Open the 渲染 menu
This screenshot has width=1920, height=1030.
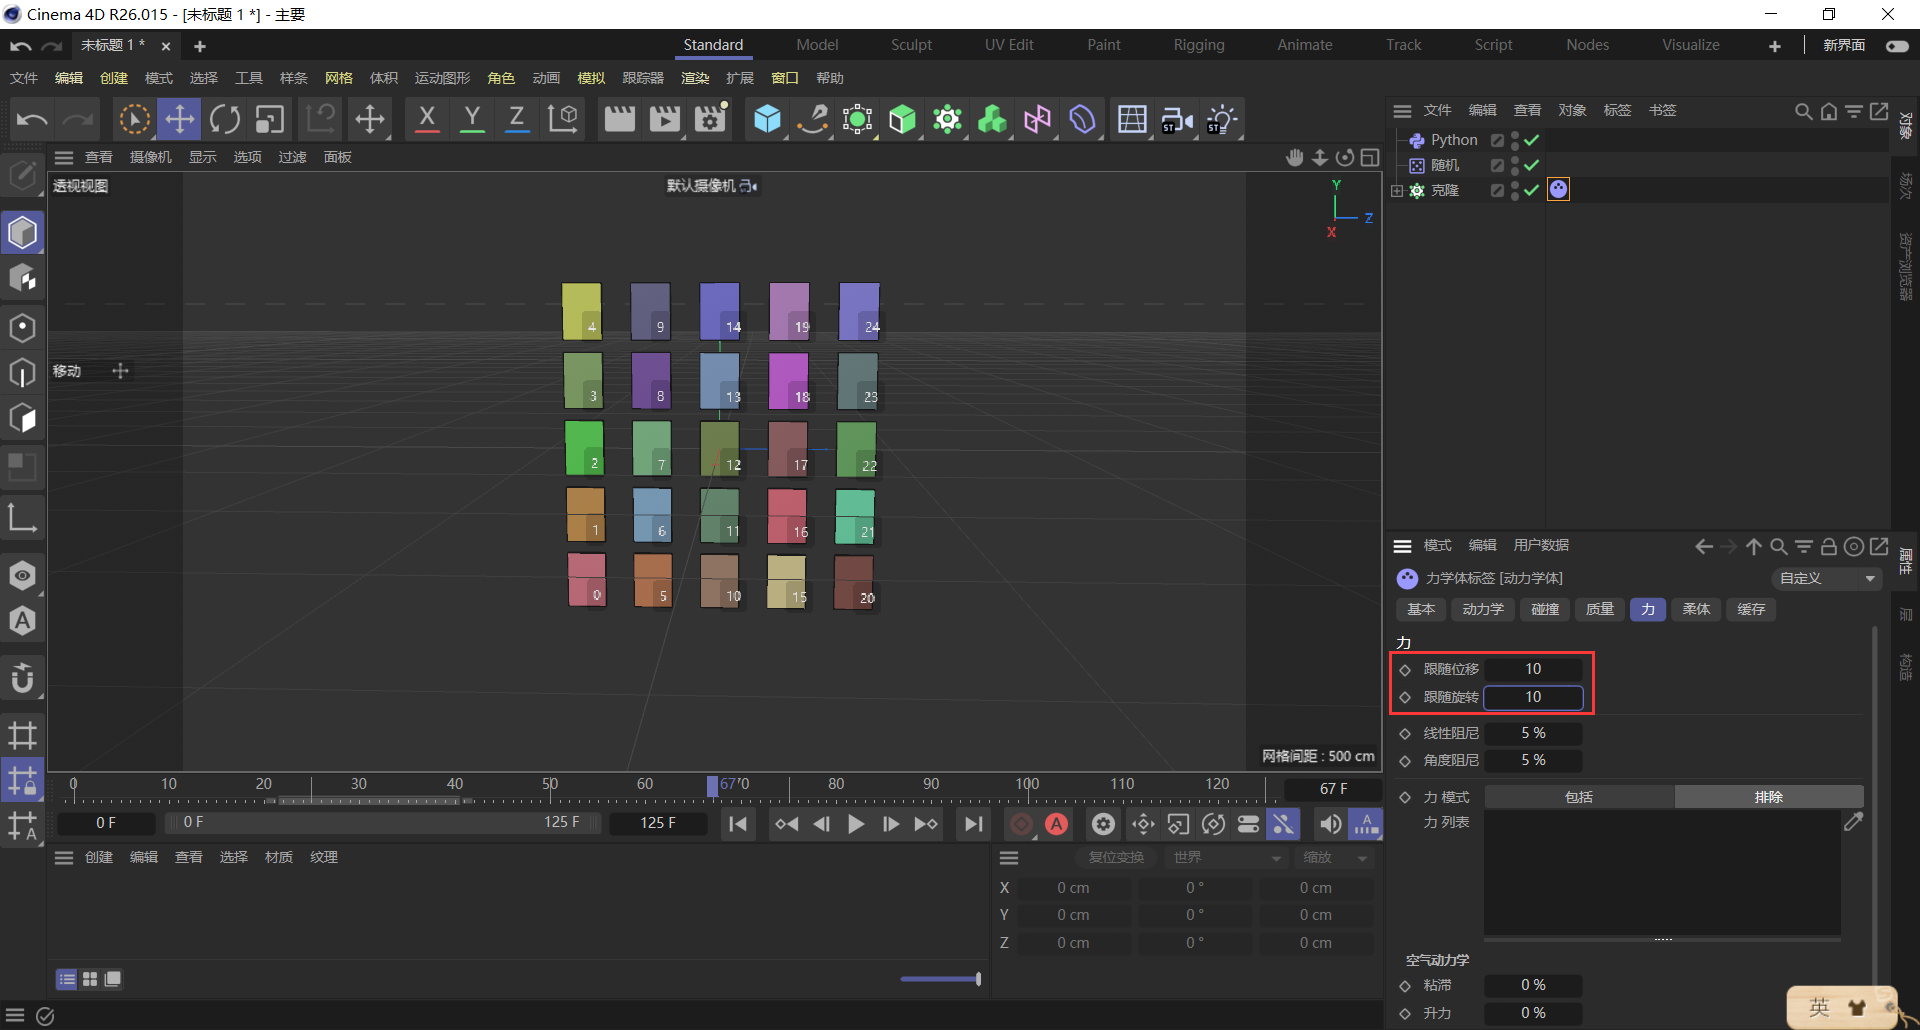695,78
